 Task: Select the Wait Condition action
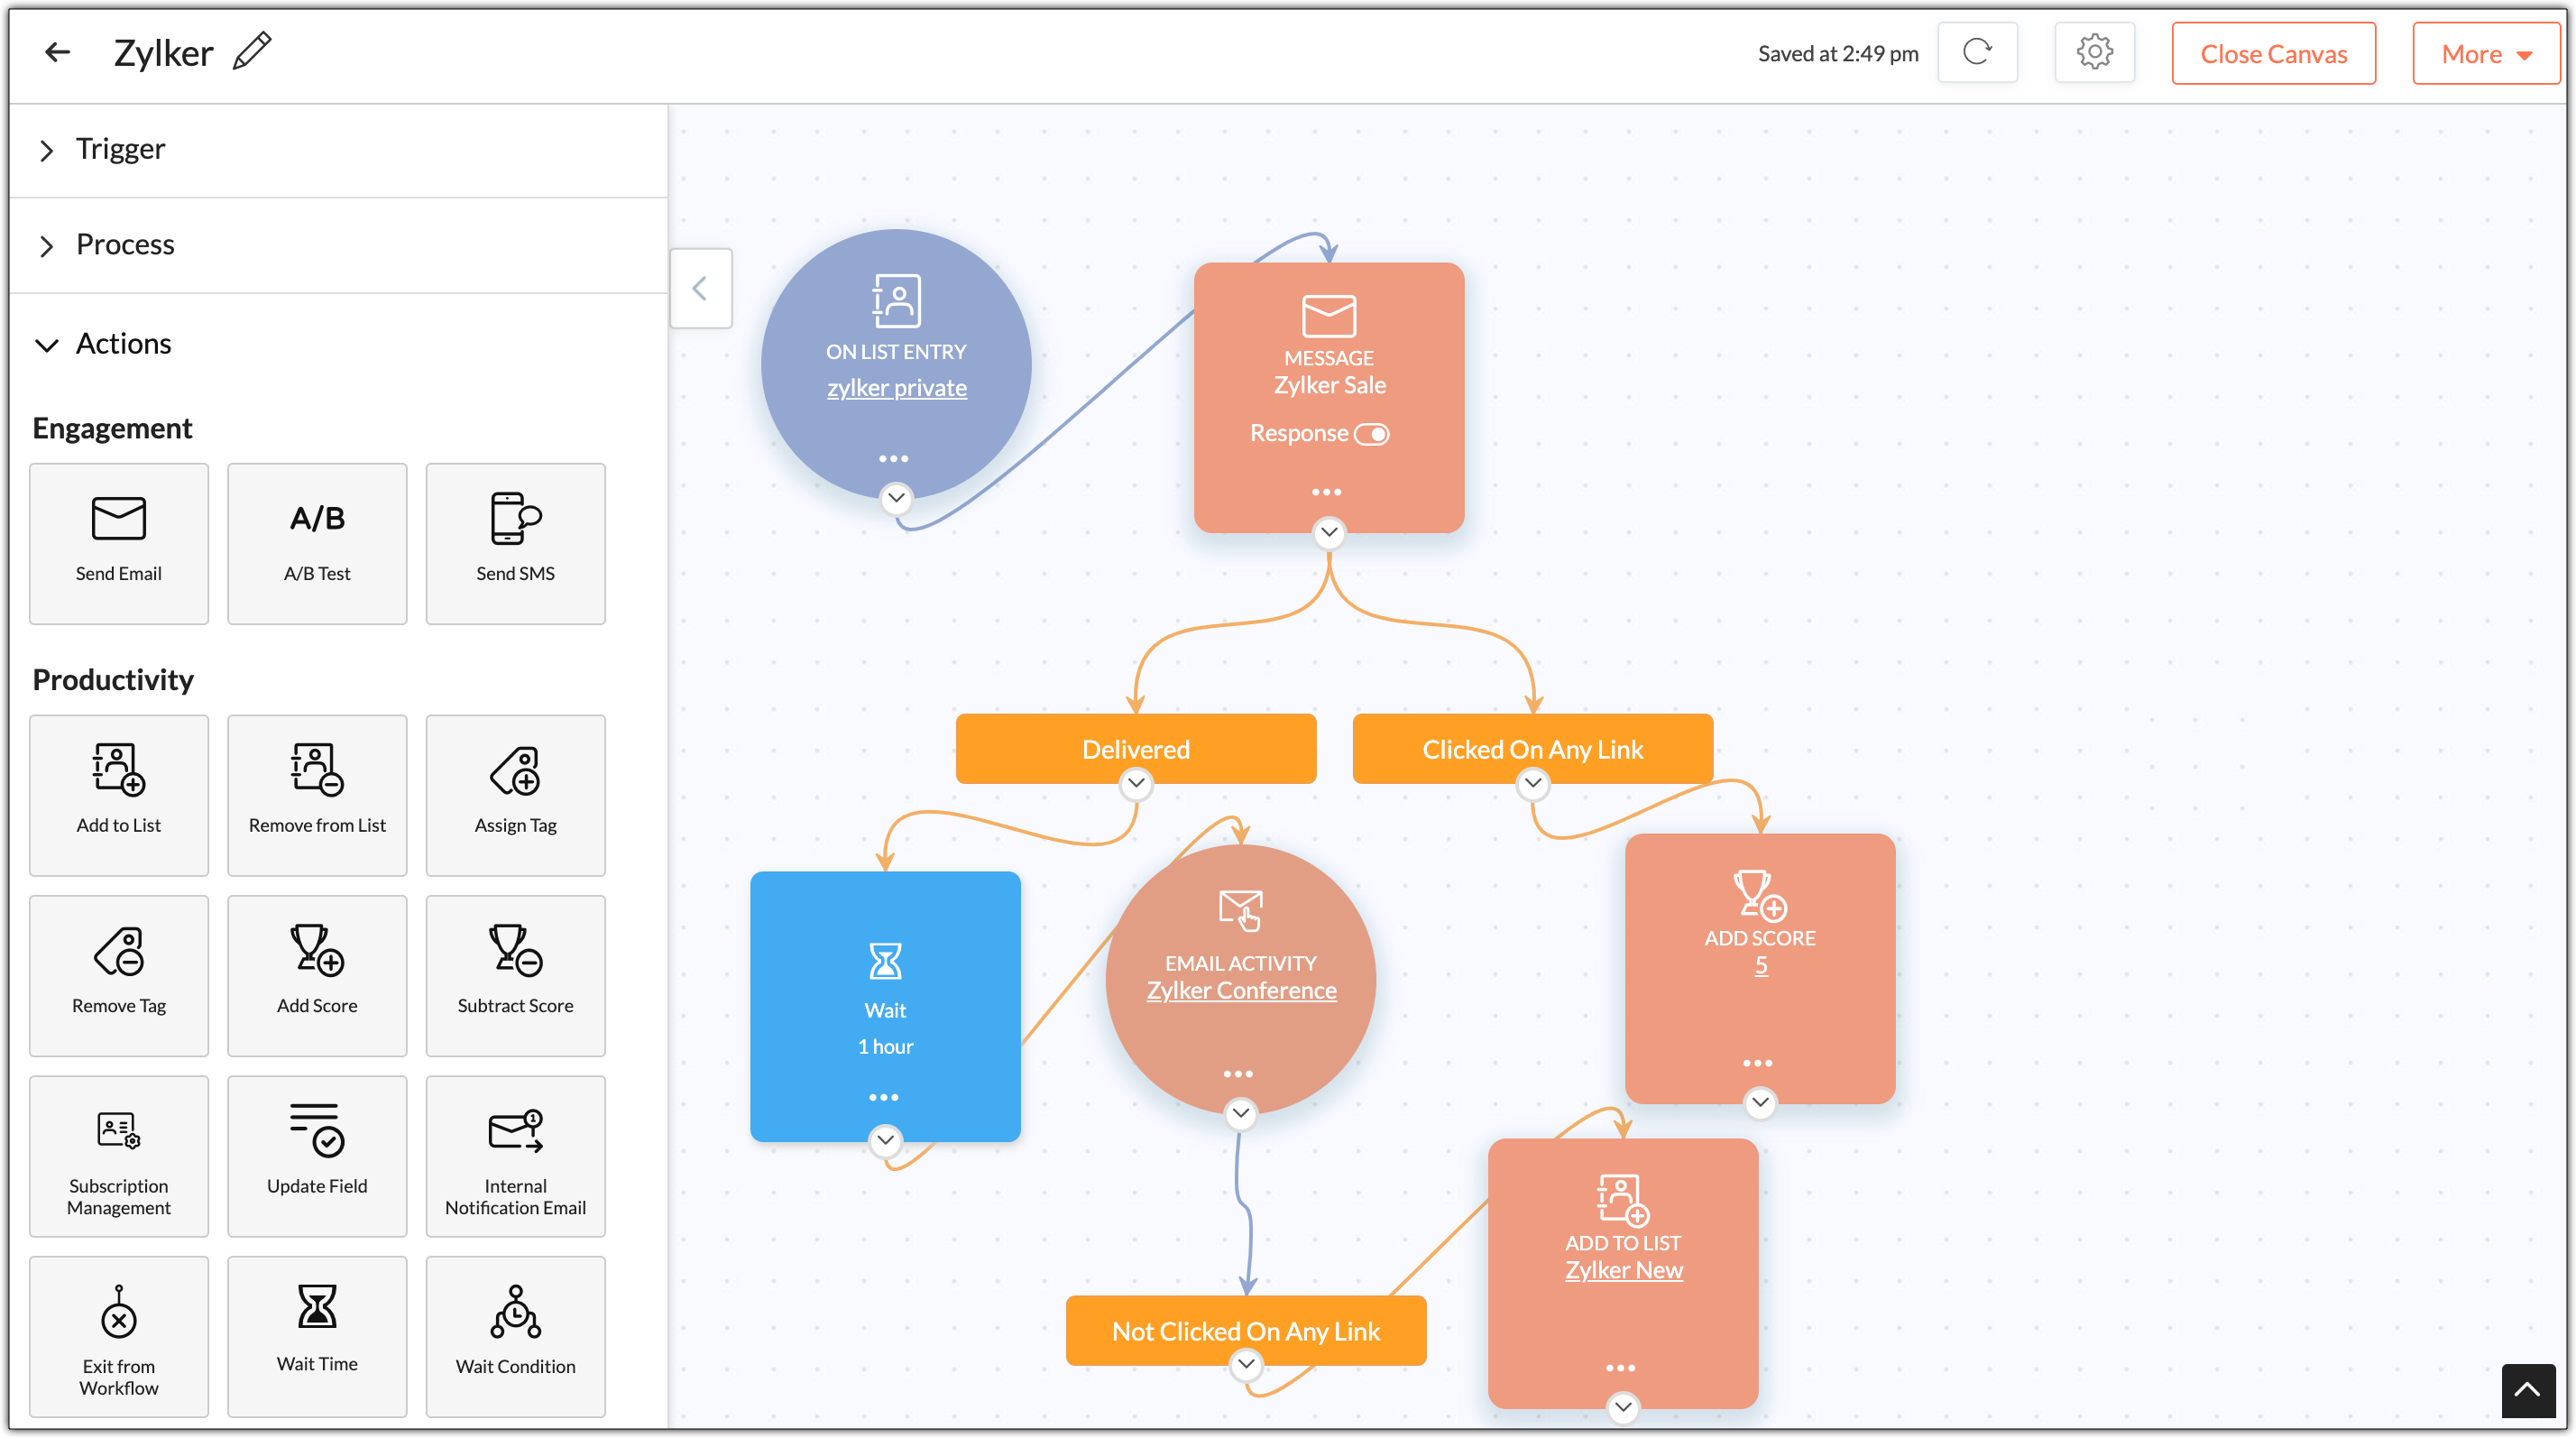point(515,1337)
